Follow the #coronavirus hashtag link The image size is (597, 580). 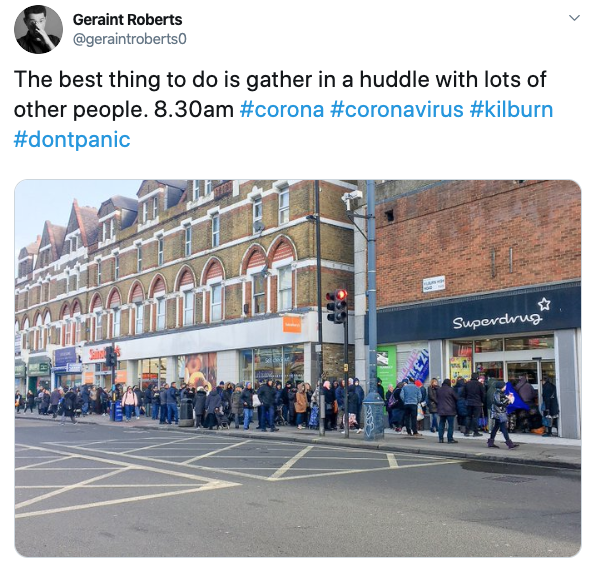397,110
